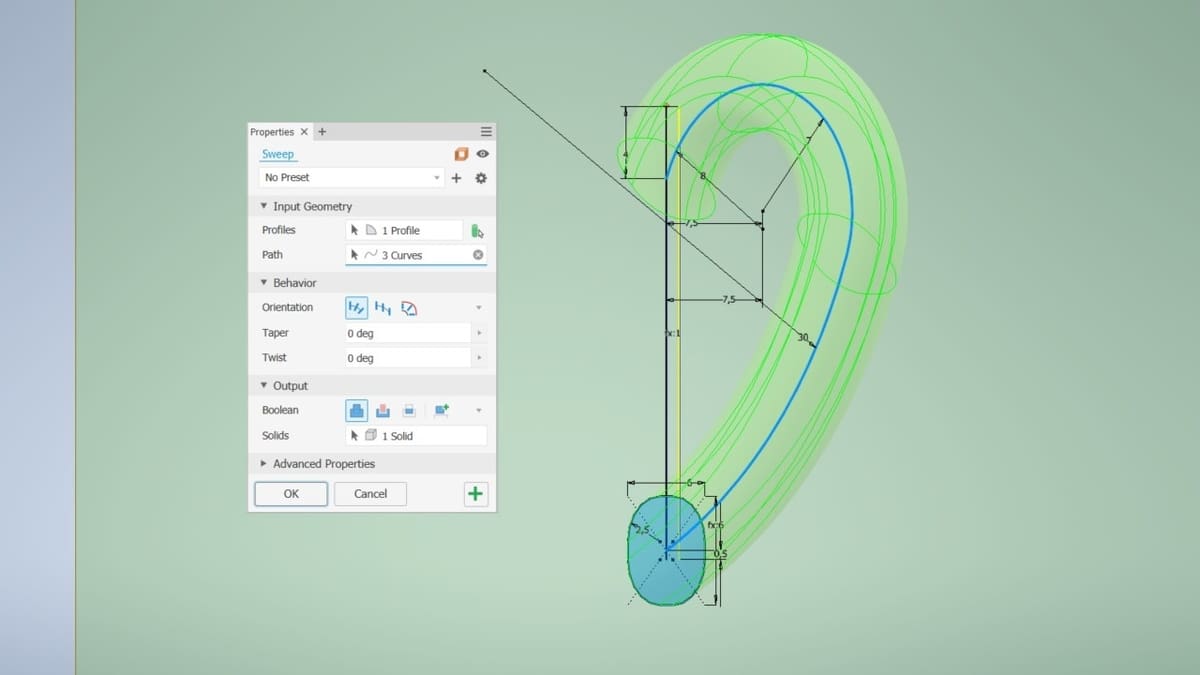Click the OK button
This screenshot has height=675, width=1200.
290,493
